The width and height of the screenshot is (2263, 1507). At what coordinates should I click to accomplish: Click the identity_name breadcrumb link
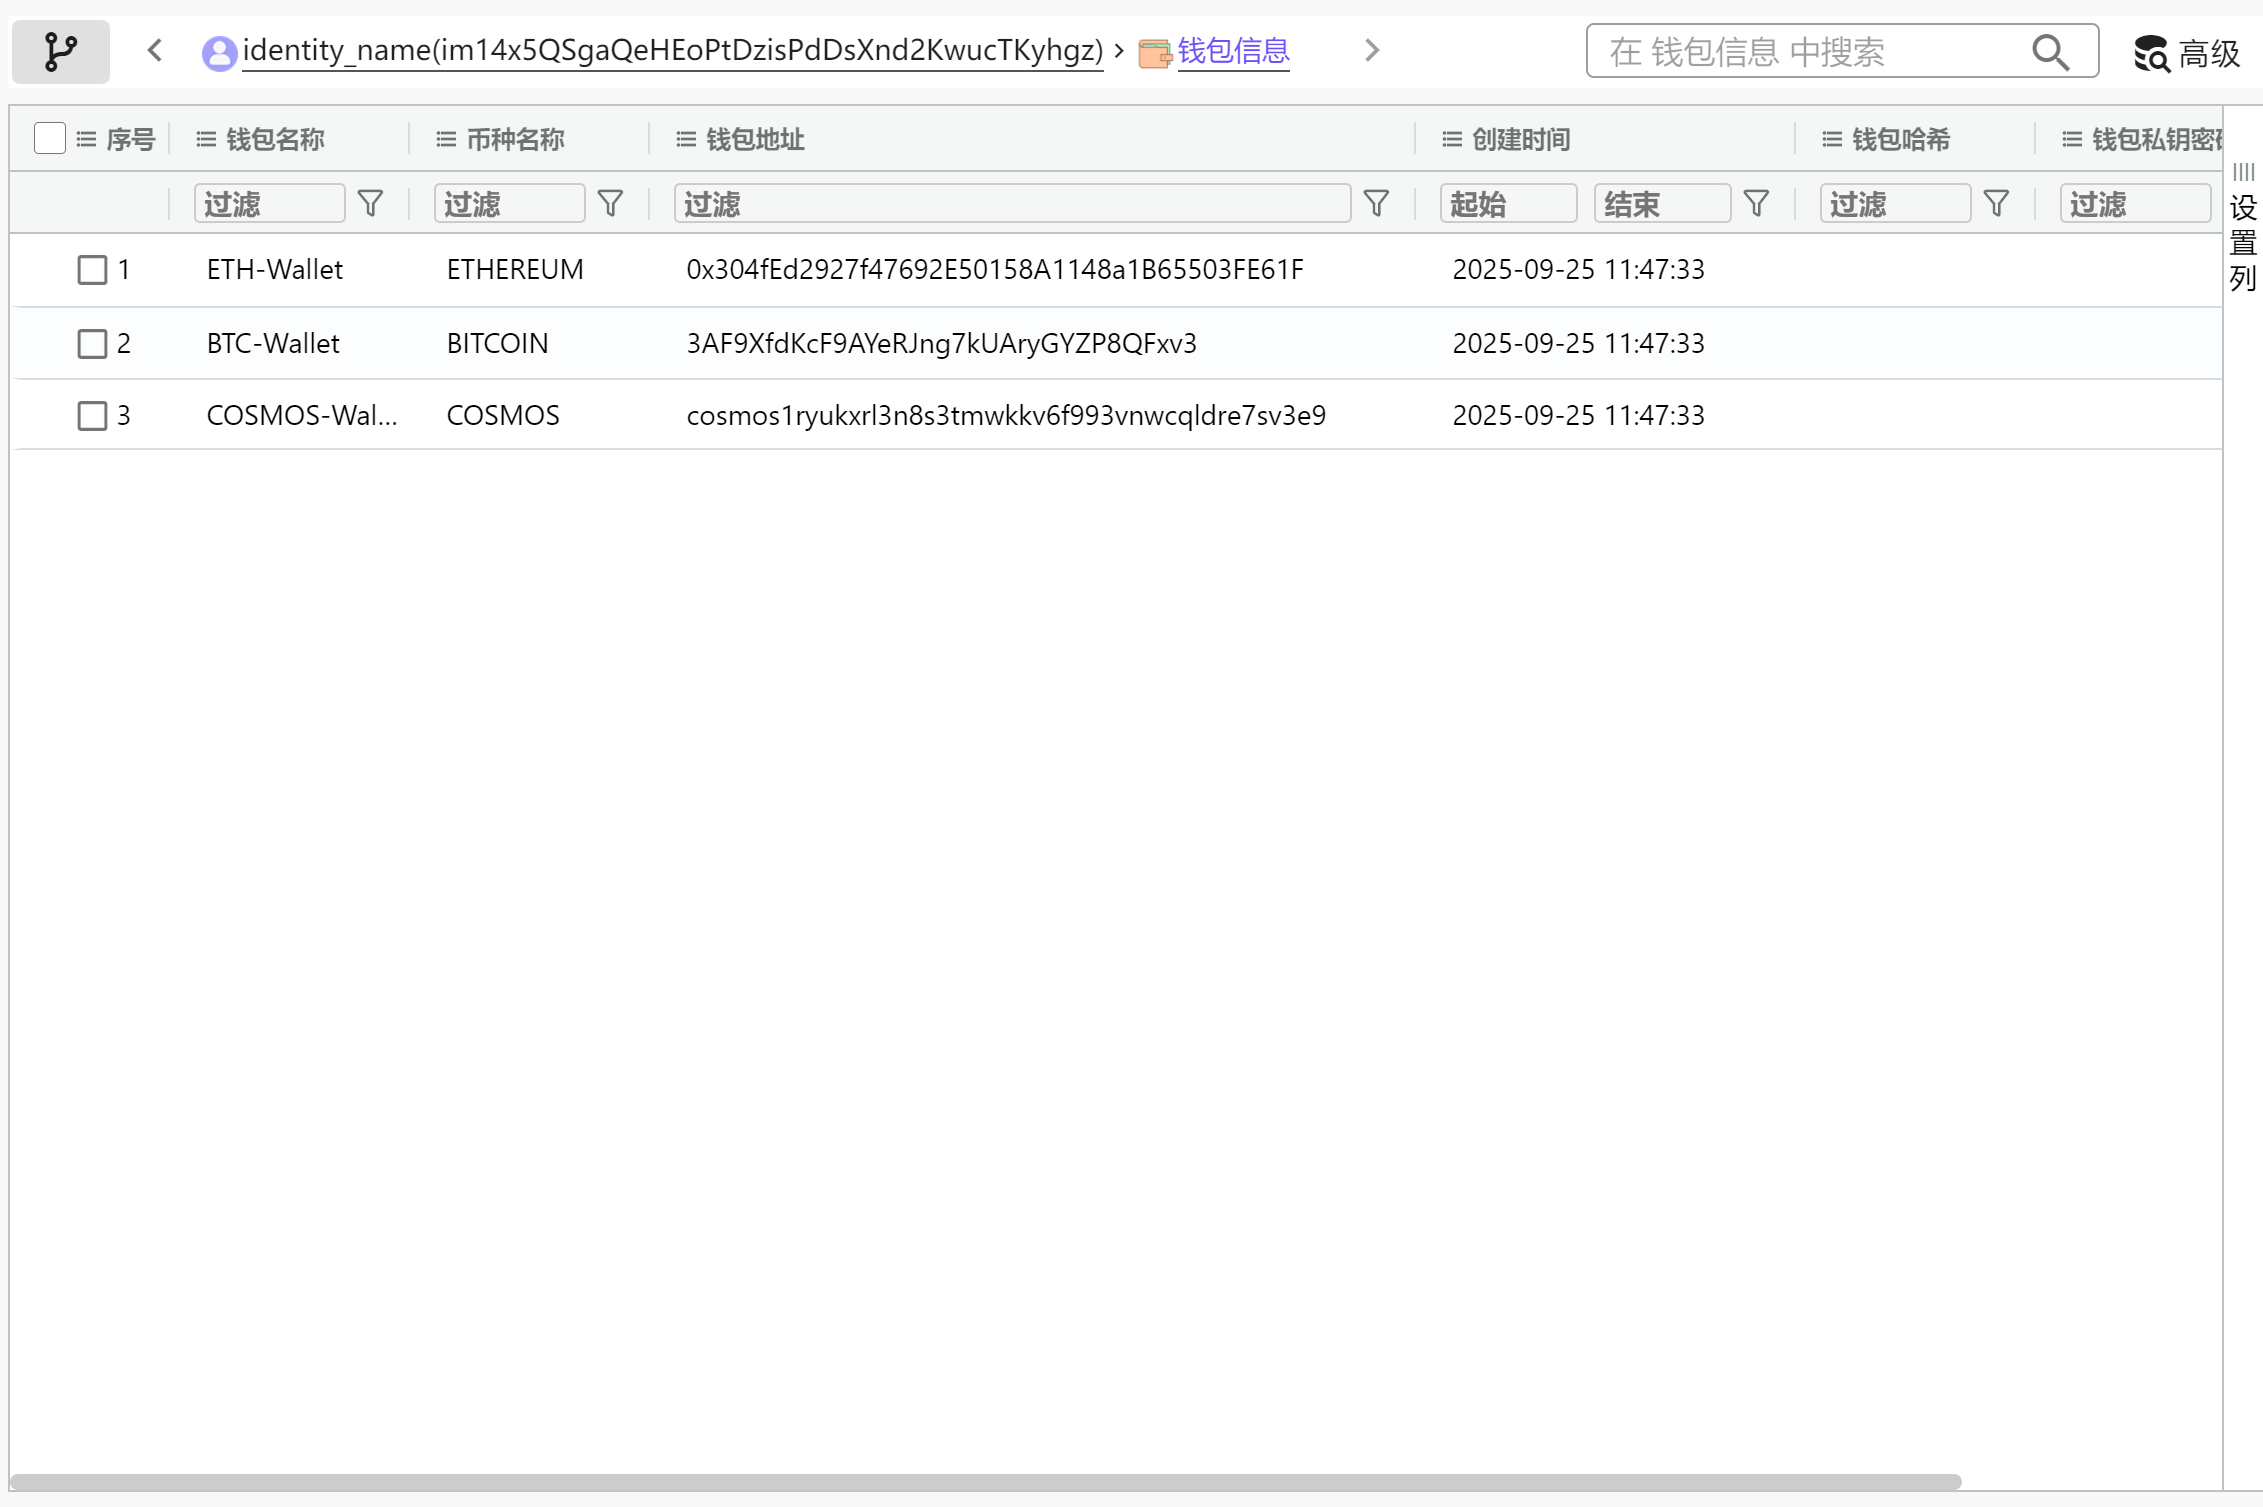[x=672, y=50]
